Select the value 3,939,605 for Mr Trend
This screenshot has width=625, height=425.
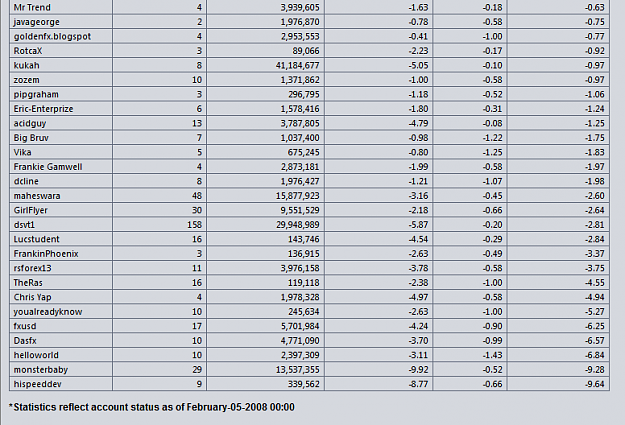click(300, 8)
